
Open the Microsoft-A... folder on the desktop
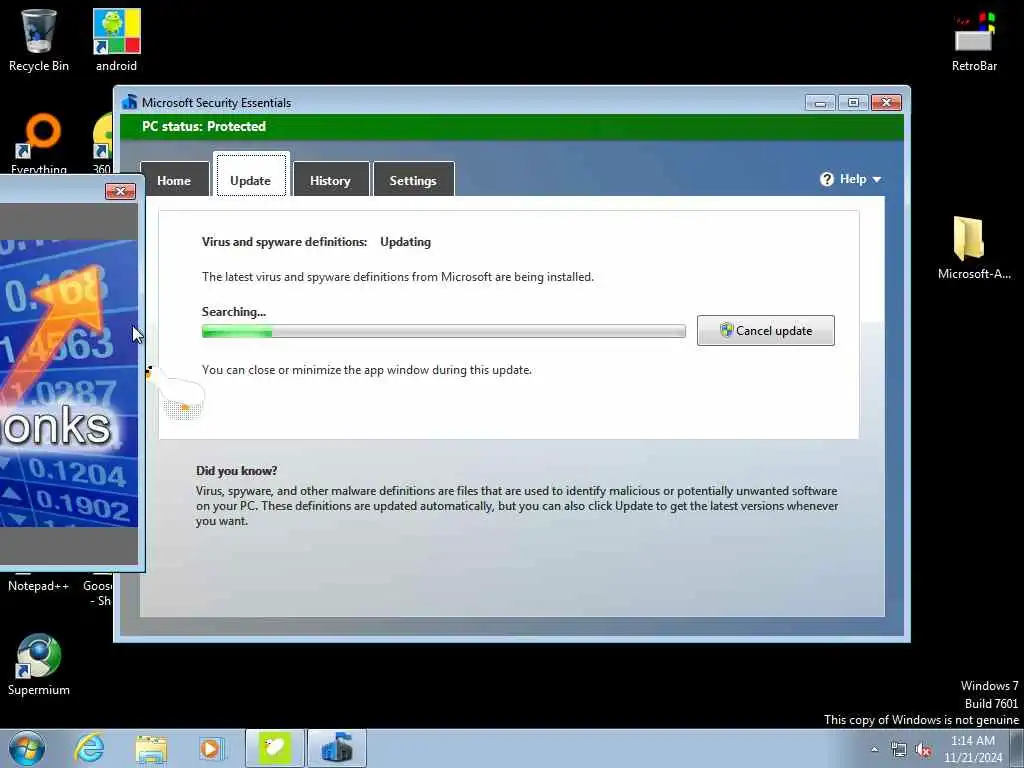coord(974,248)
